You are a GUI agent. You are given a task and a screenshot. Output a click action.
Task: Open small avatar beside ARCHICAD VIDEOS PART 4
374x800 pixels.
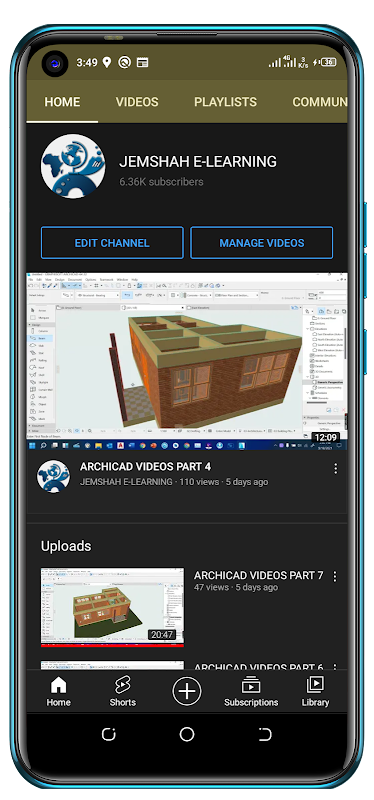pos(54,476)
